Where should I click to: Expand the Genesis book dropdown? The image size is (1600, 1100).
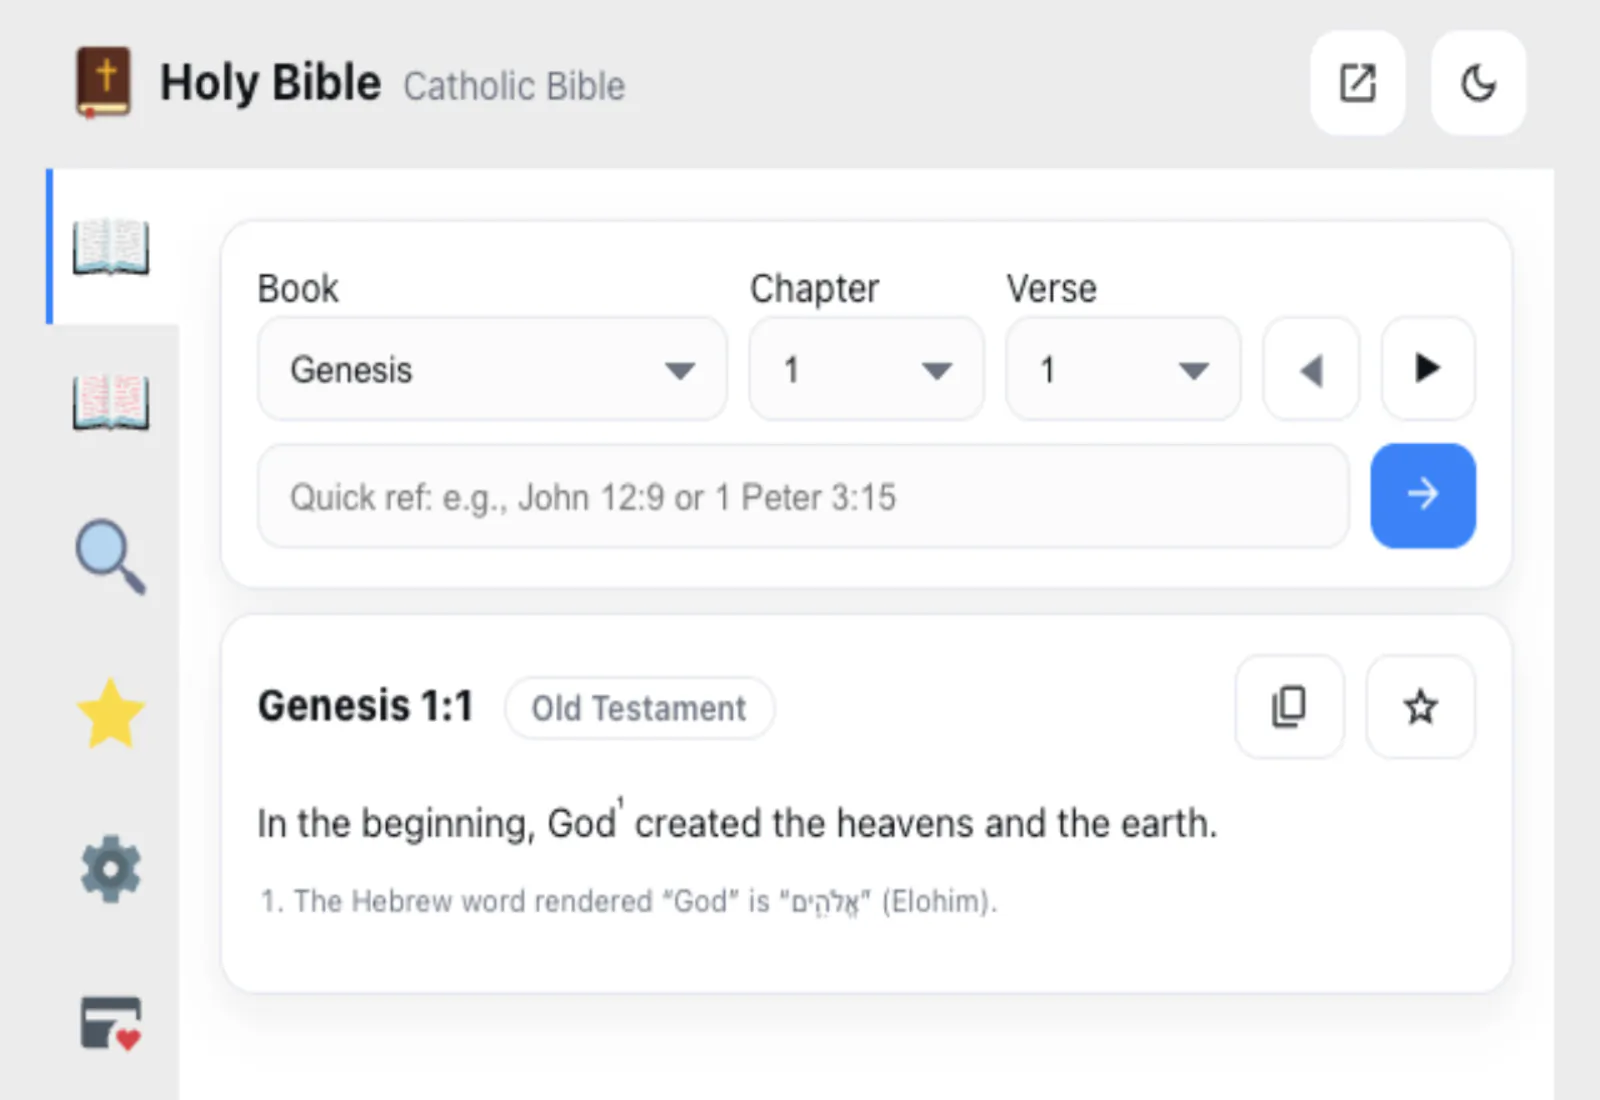(x=491, y=370)
